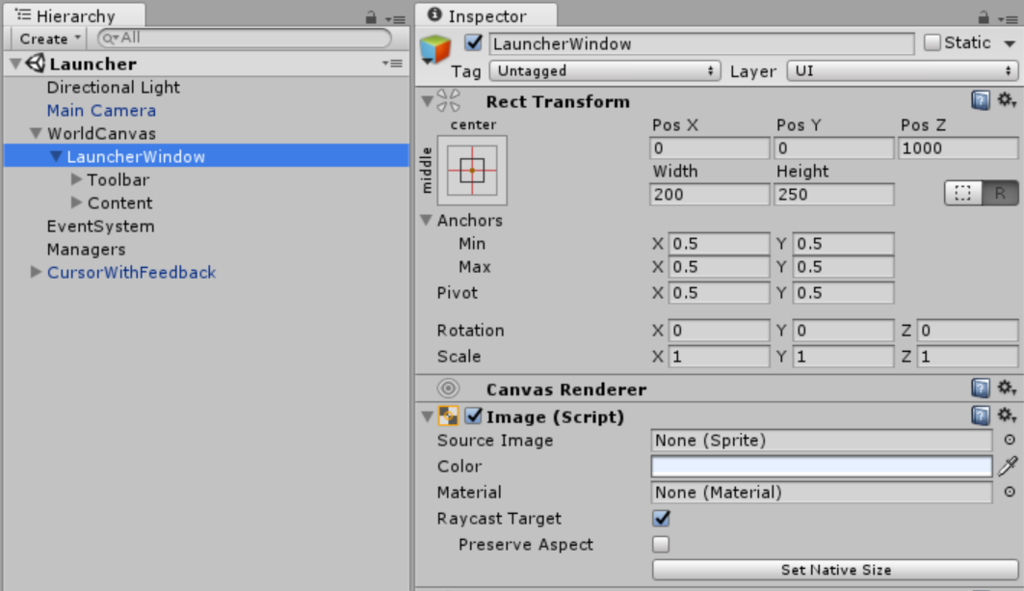Click the Scale Z field
The height and width of the screenshot is (591, 1024).
[967, 357]
